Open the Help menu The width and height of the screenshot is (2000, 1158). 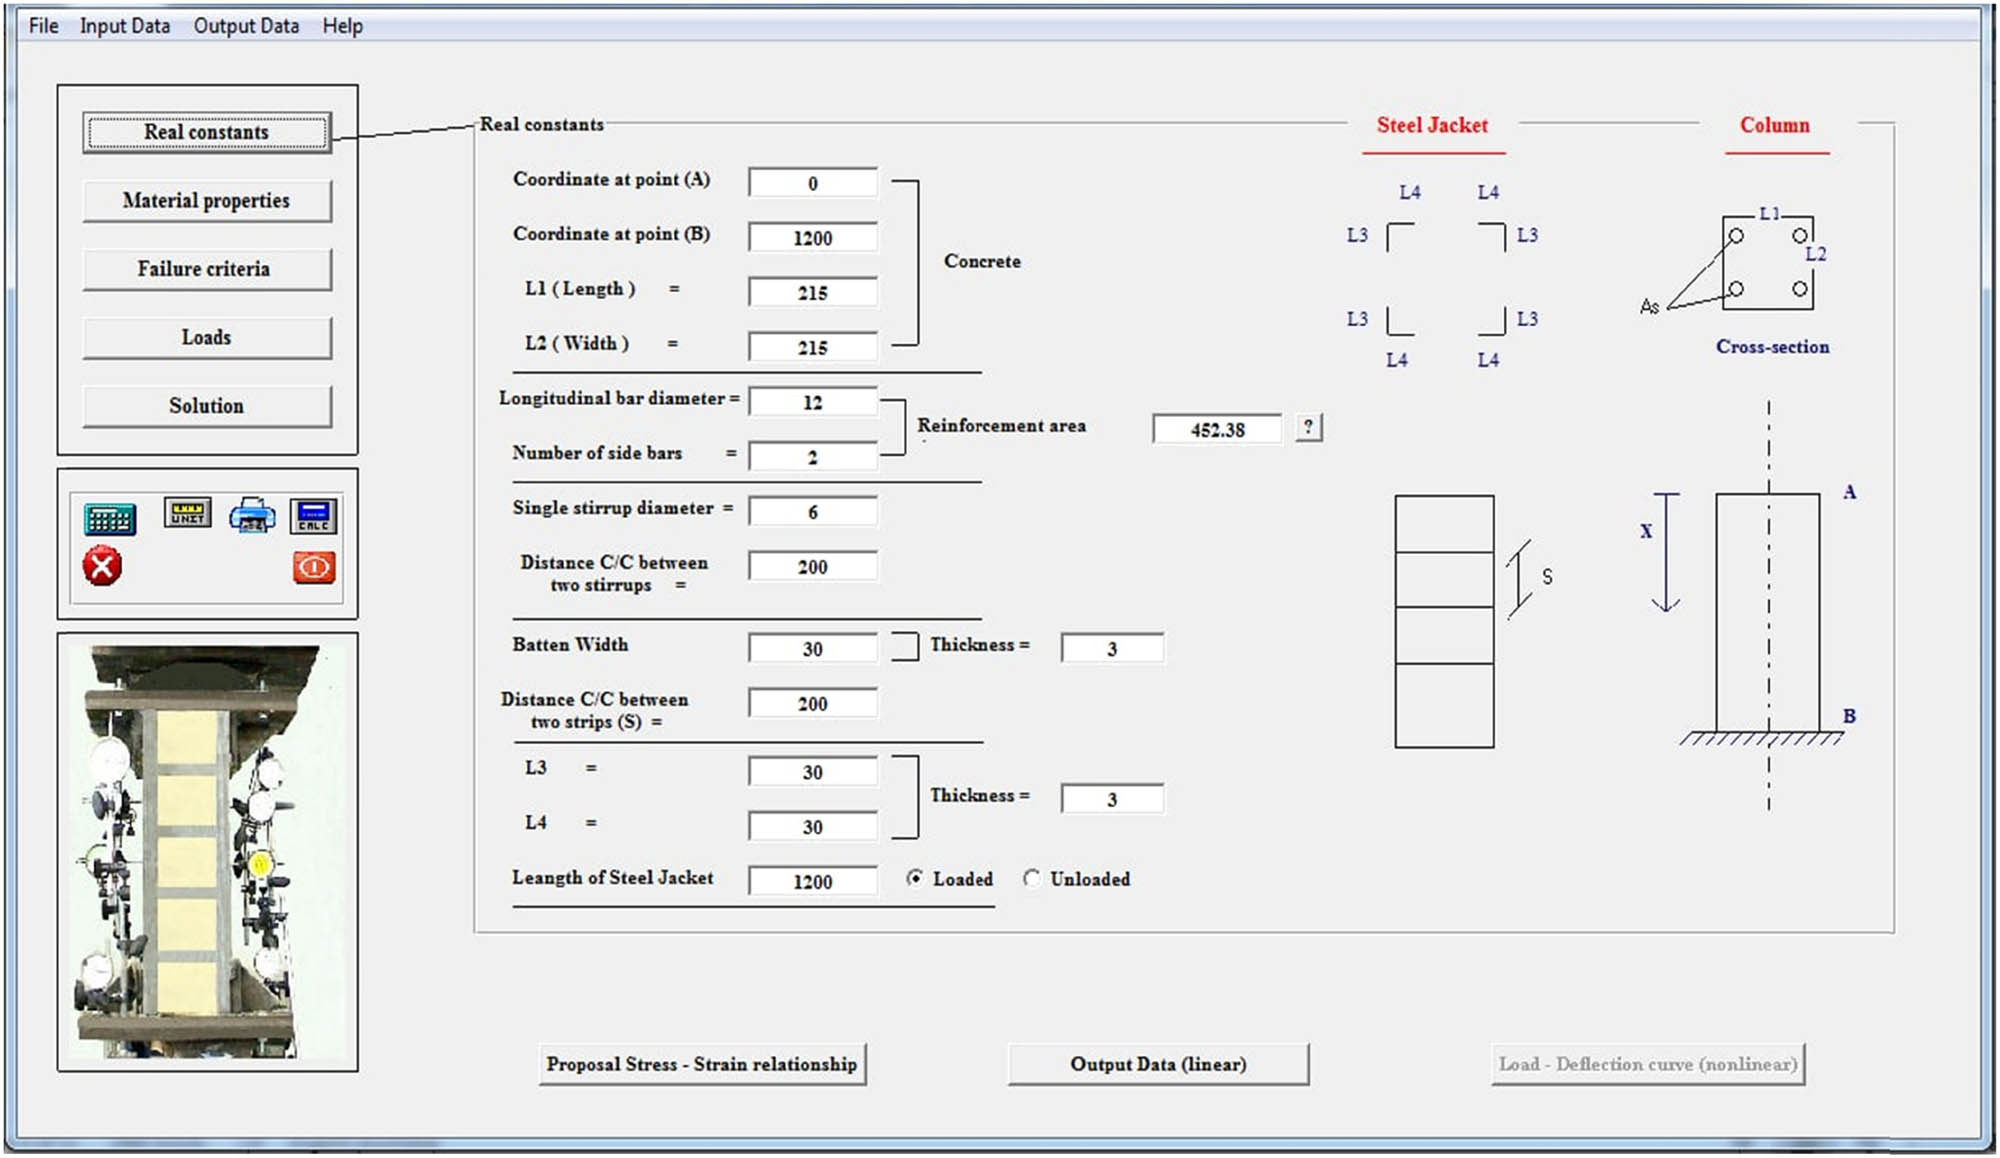tap(342, 26)
